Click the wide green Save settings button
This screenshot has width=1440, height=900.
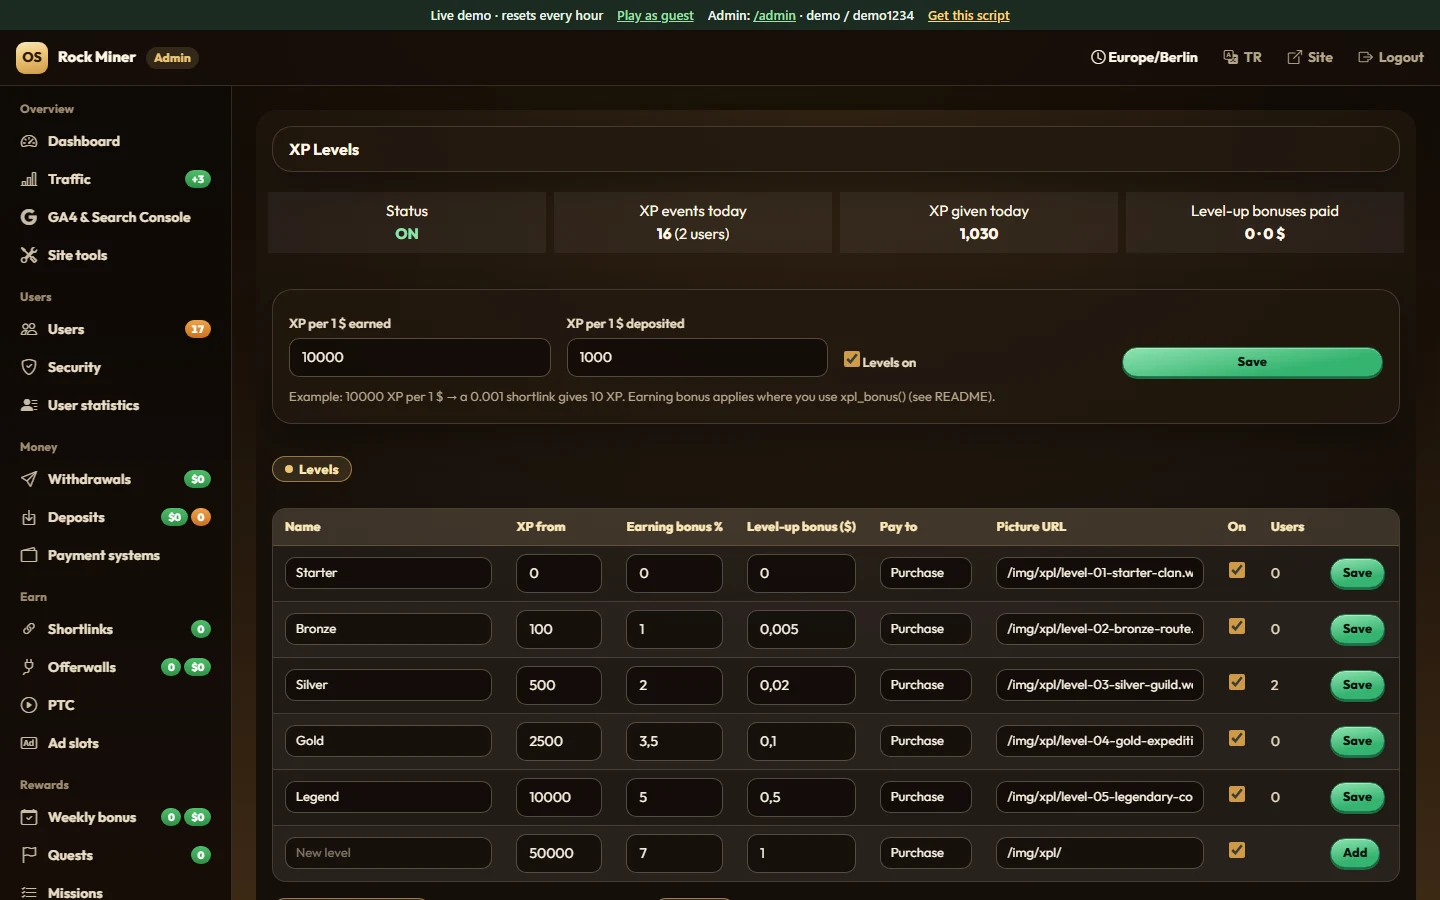(x=1252, y=362)
